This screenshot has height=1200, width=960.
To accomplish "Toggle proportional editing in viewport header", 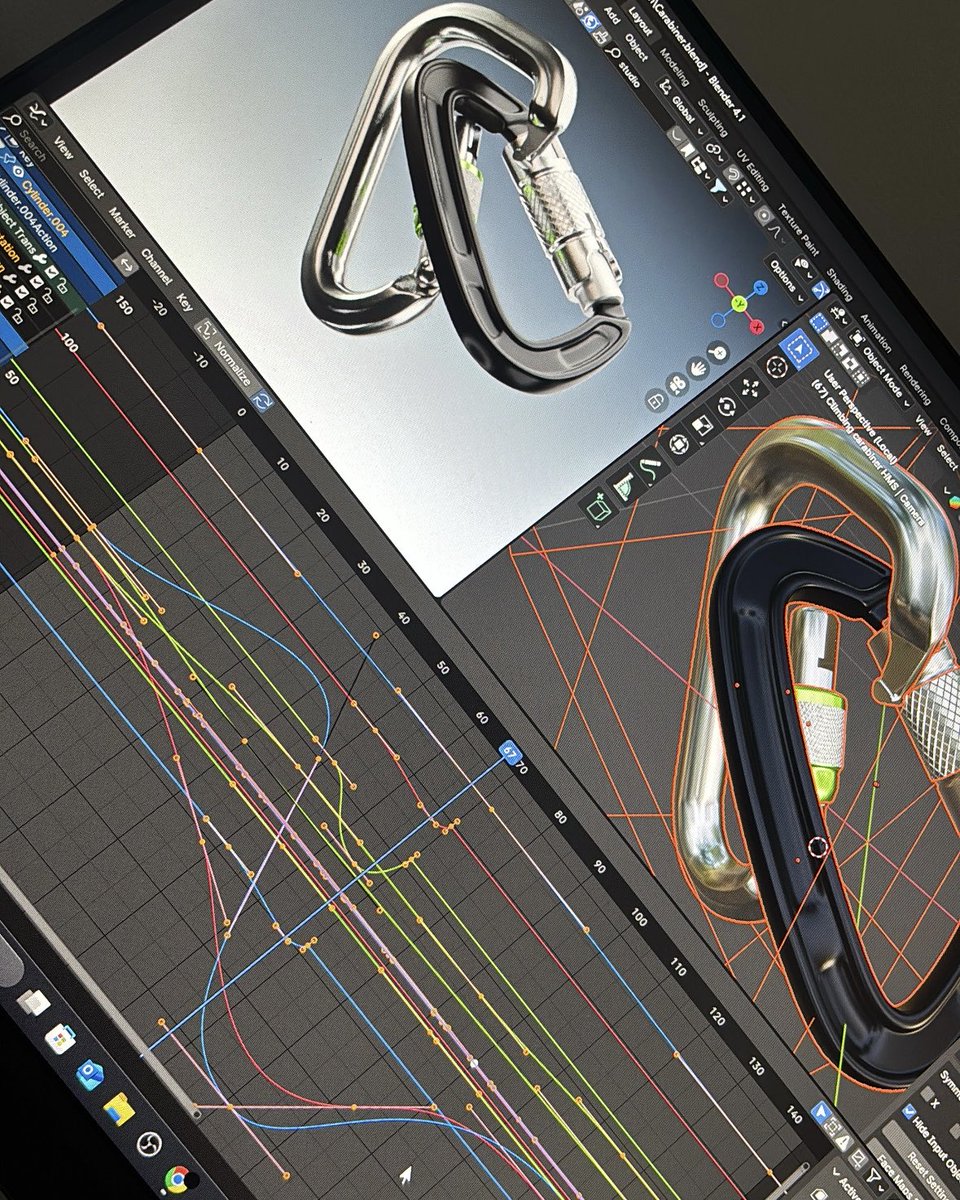I will [764, 217].
